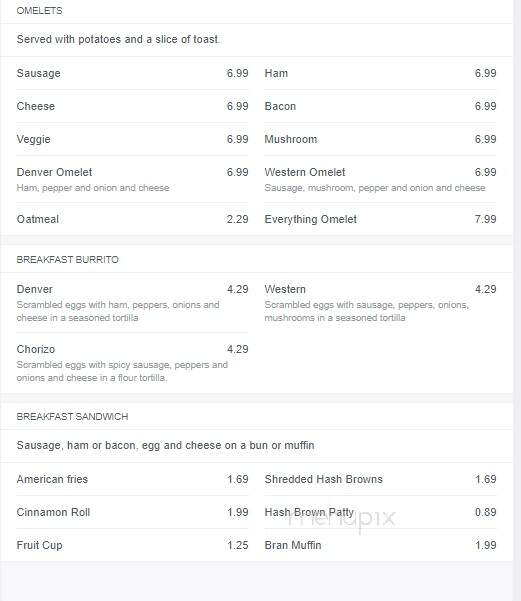Open the Omelets section header
This screenshot has width=521, height=601.
(x=39, y=11)
